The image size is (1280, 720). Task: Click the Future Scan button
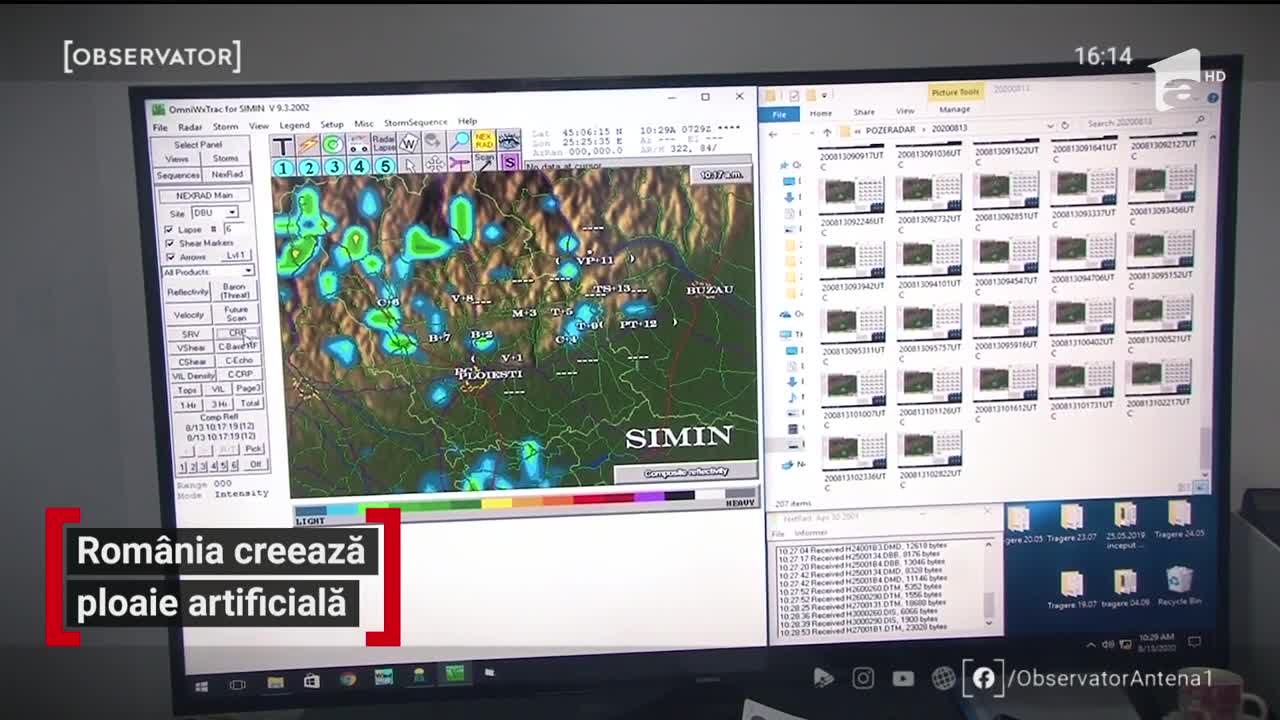pyautogui.click(x=236, y=314)
